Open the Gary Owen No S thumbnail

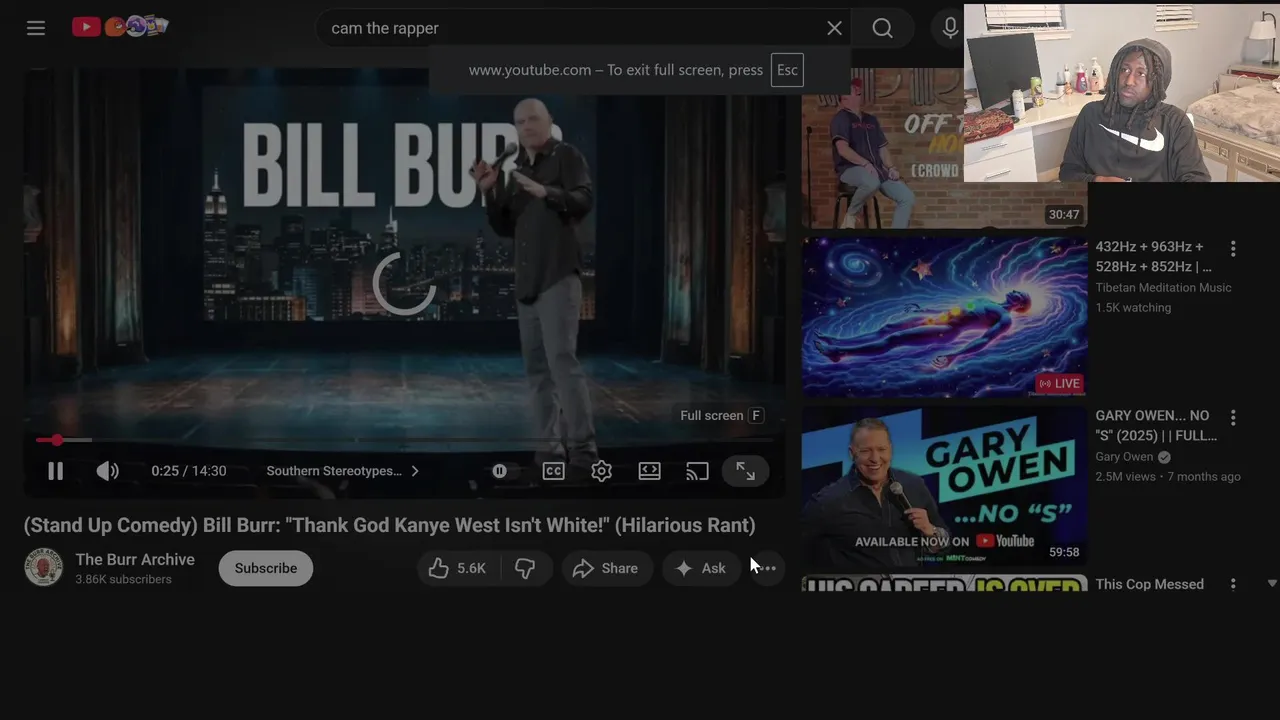(944, 485)
